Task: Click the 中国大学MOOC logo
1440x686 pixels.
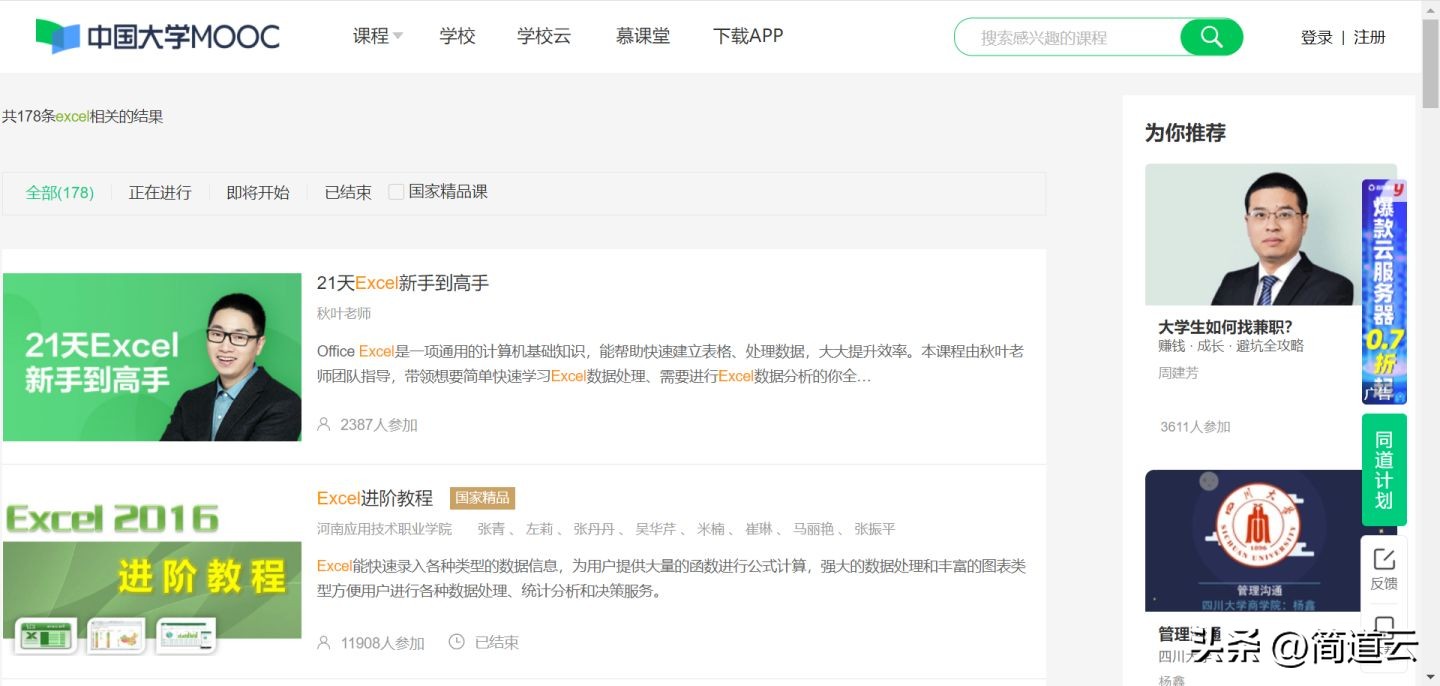Action: (158, 37)
